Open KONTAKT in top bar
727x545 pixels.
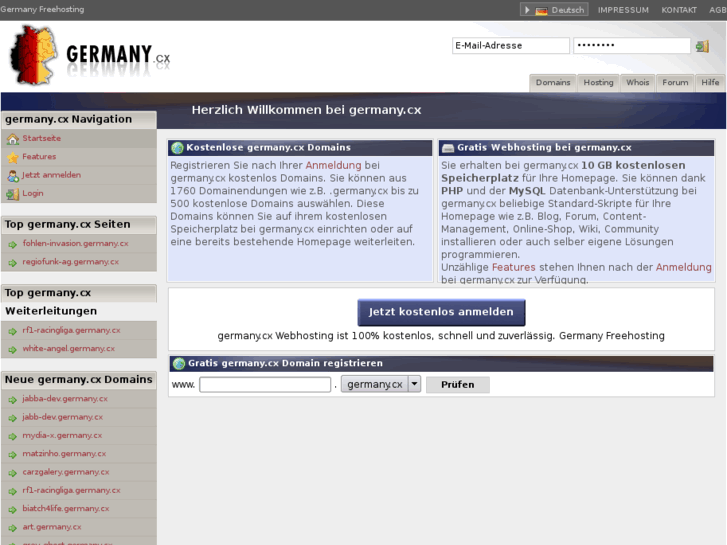click(679, 10)
